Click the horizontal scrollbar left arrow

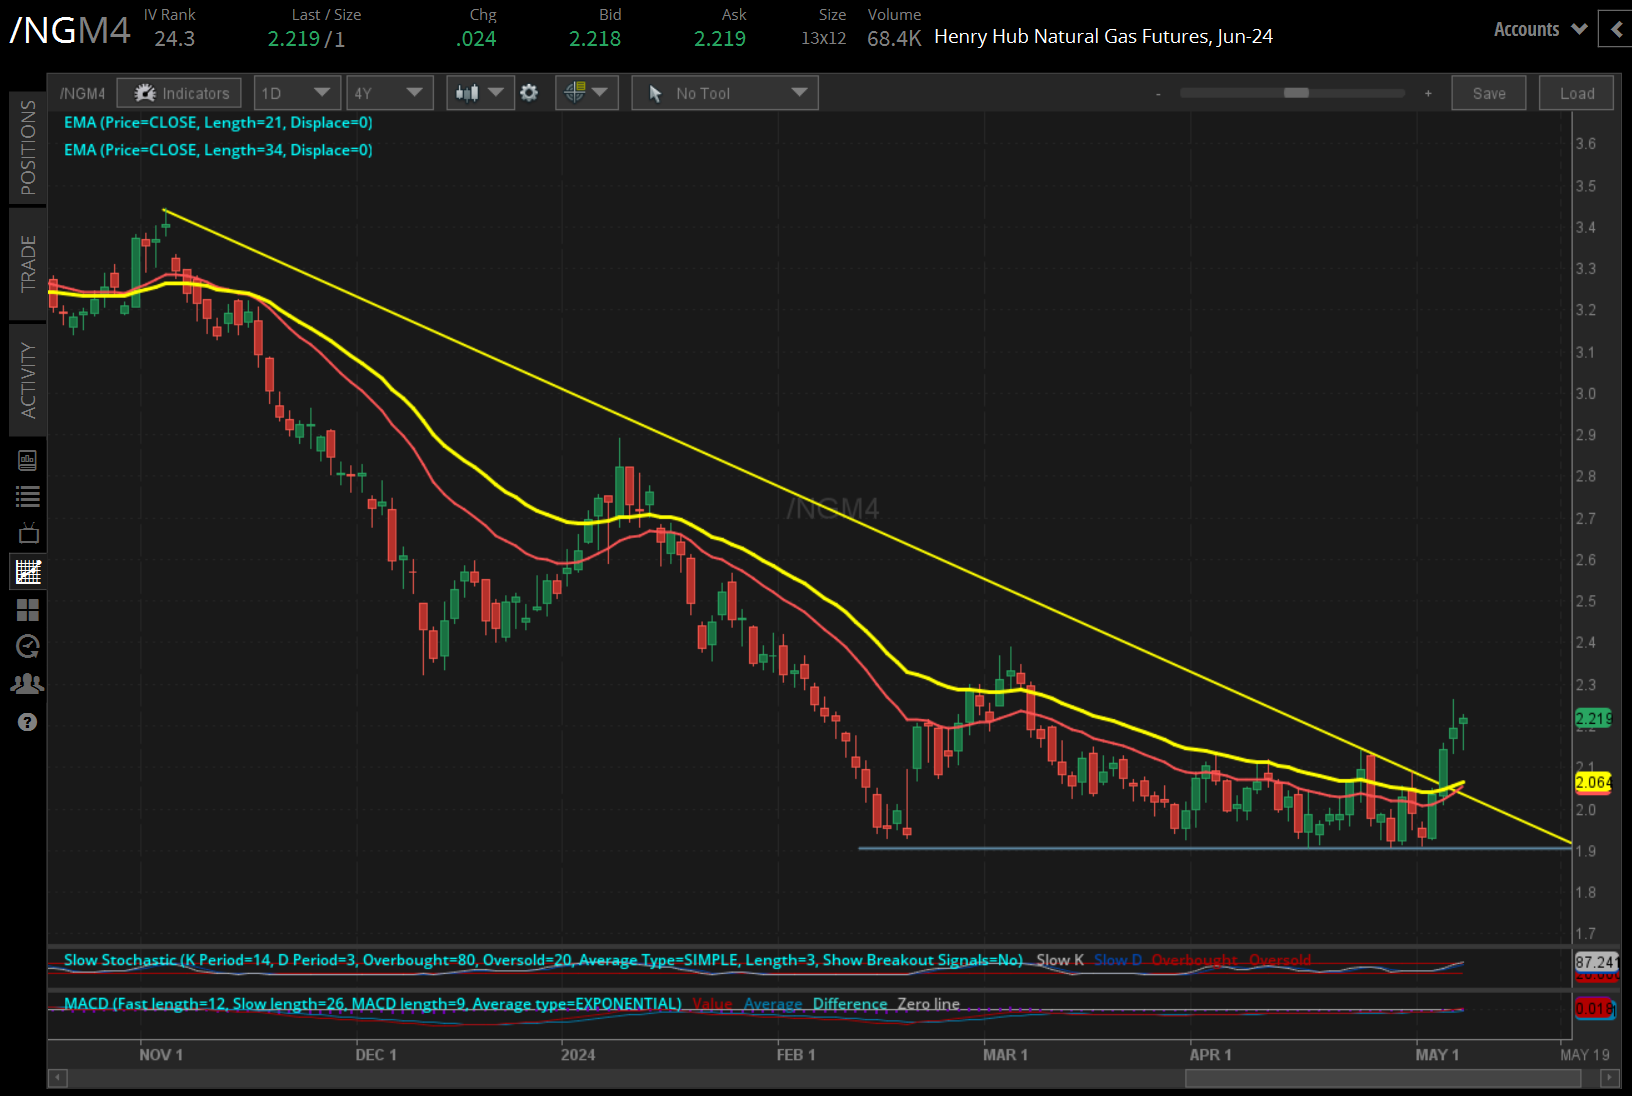[58, 1078]
